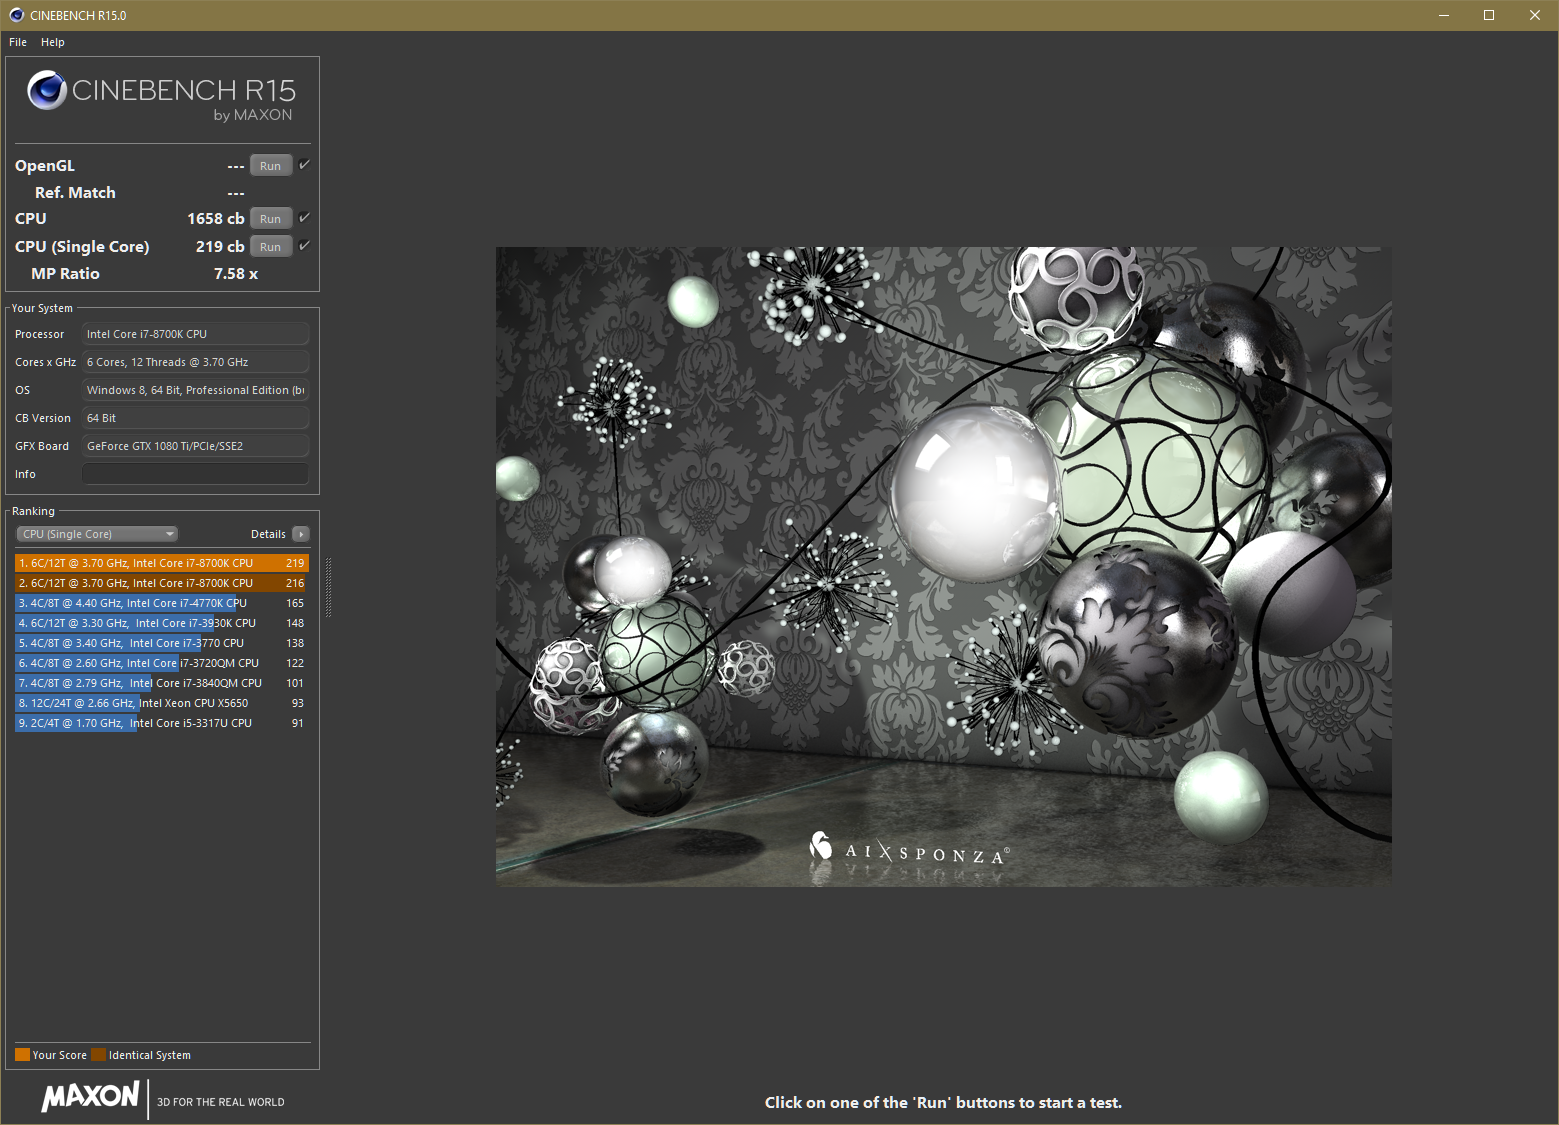Click the single core score 219 cb
1559x1125 pixels.
click(220, 246)
